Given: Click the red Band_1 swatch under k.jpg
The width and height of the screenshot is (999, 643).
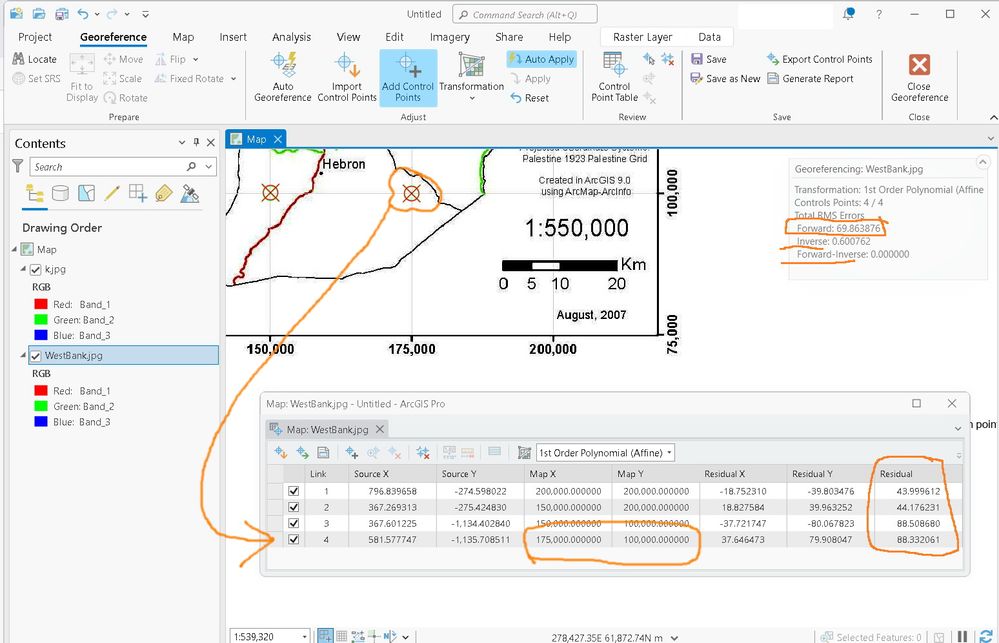Looking at the screenshot, I should (41, 304).
